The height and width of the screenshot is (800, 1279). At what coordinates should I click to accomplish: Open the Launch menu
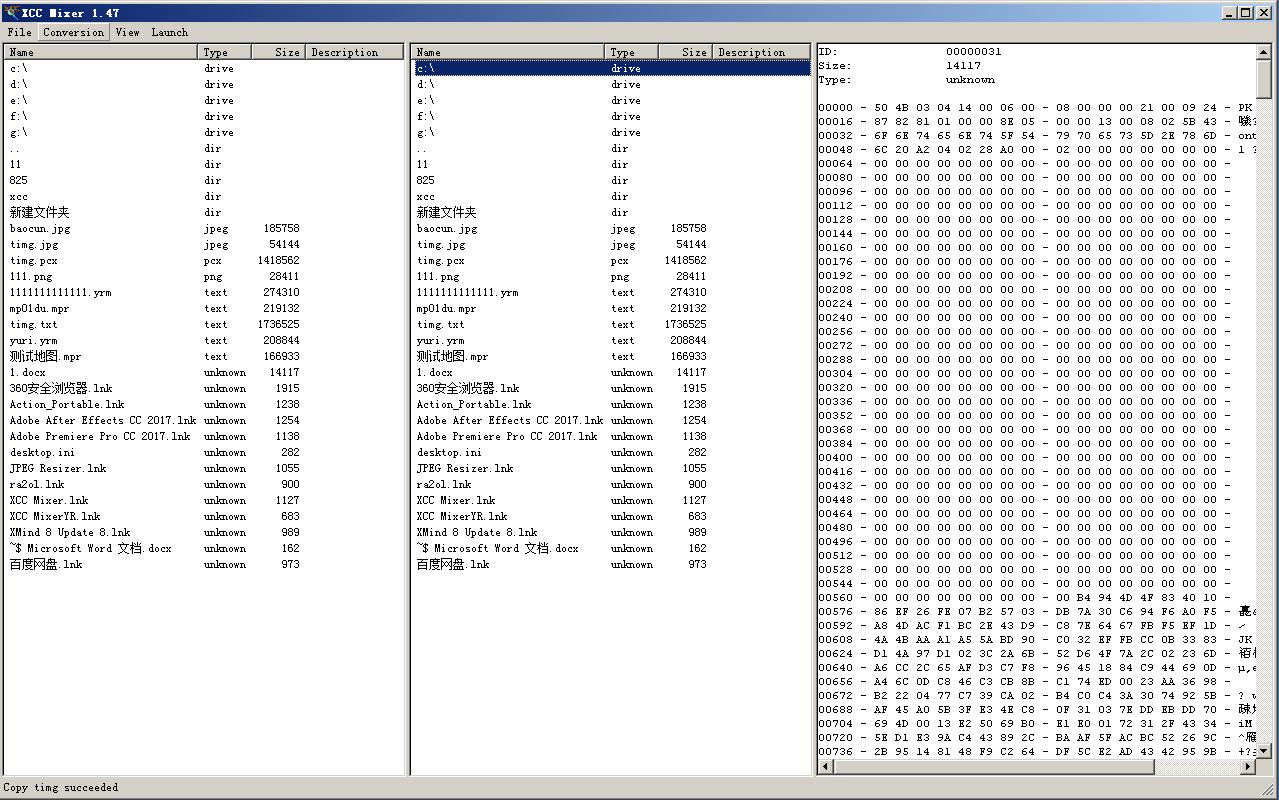[169, 32]
